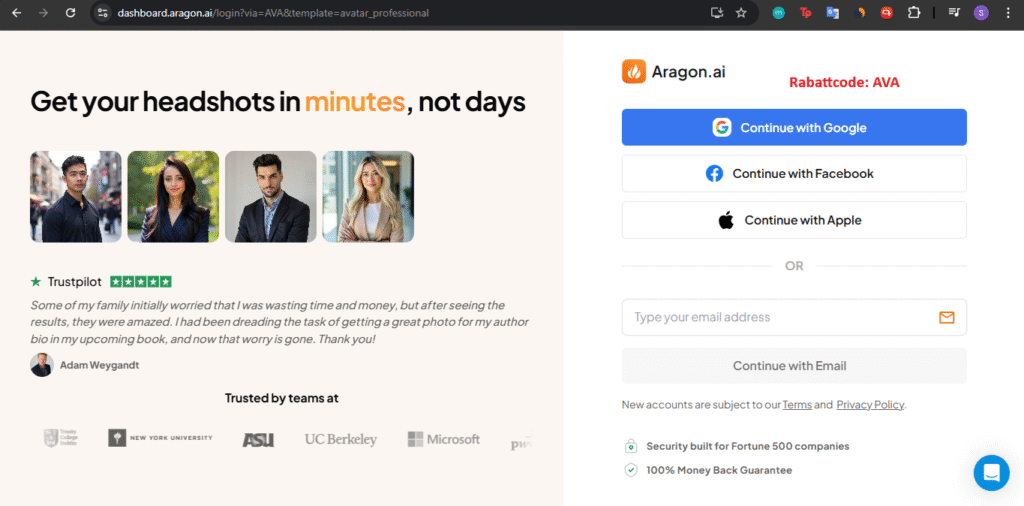The width and height of the screenshot is (1024, 506).
Task: Open the Extensions puzzle piece menu
Action: pyautogui.click(x=914, y=12)
